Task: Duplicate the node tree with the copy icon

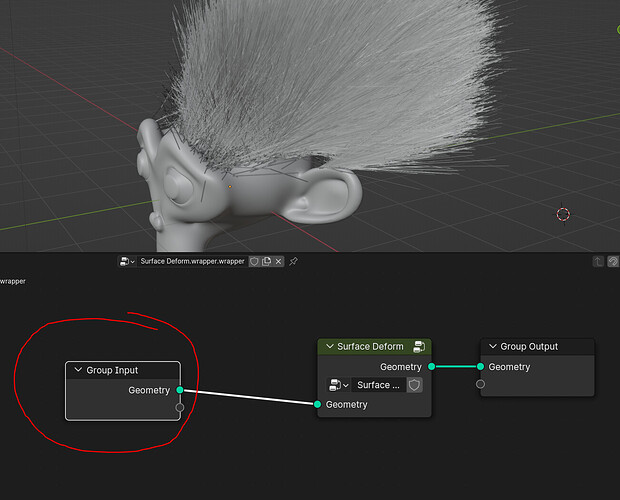Action: point(267,262)
